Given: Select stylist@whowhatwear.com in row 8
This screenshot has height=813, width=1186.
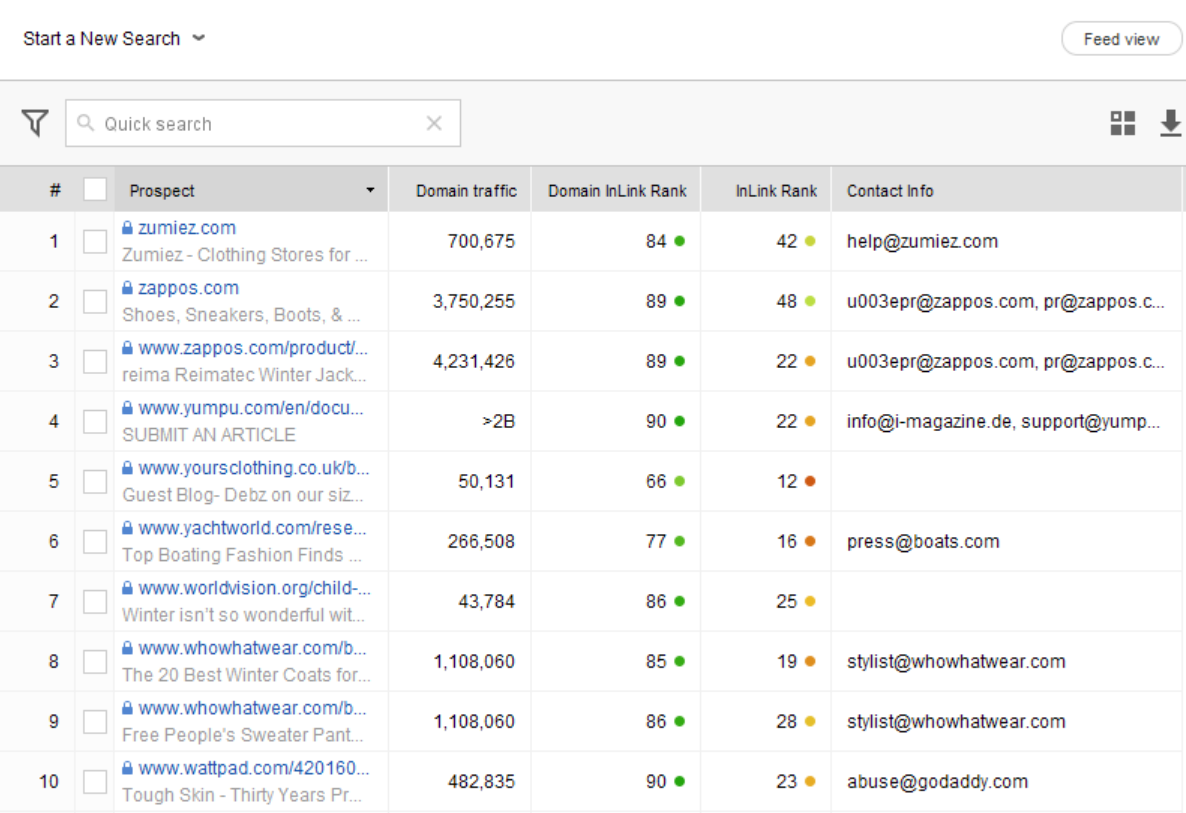Looking at the screenshot, I should click(956, 662).
